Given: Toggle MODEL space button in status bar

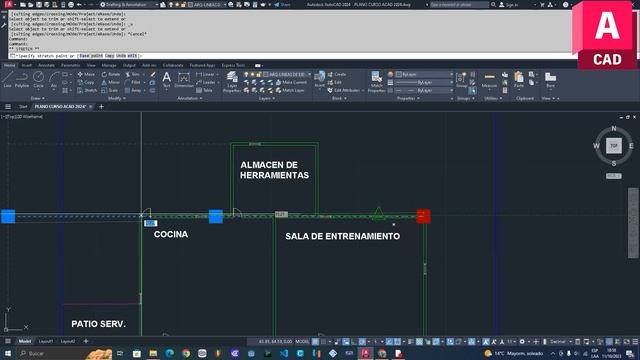Looking at the screenshot, I should [x=302, y=342].
